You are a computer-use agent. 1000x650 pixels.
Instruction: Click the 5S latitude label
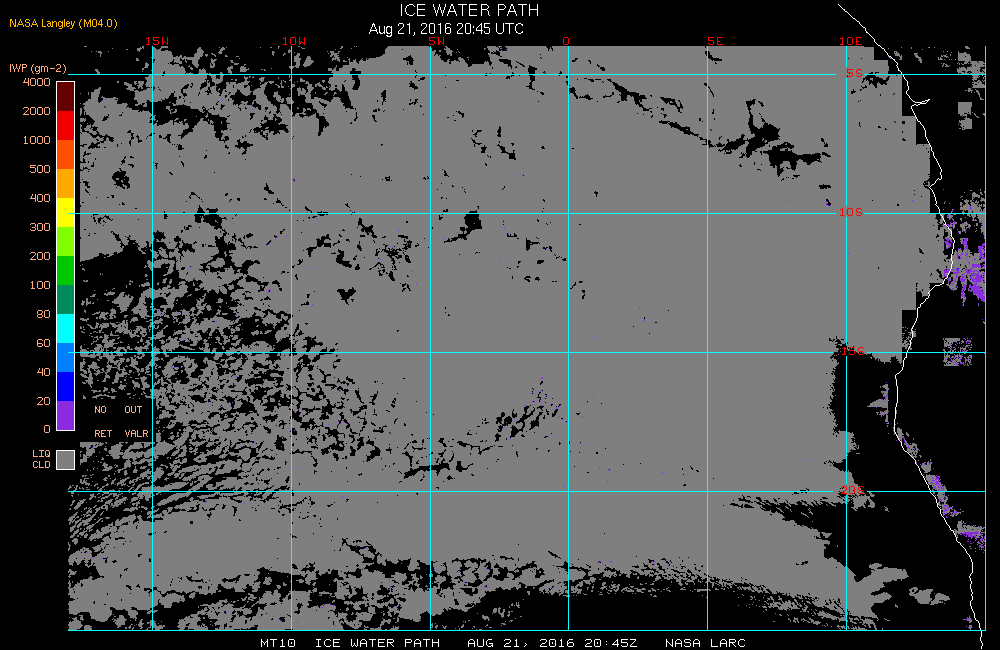point(855,73)
